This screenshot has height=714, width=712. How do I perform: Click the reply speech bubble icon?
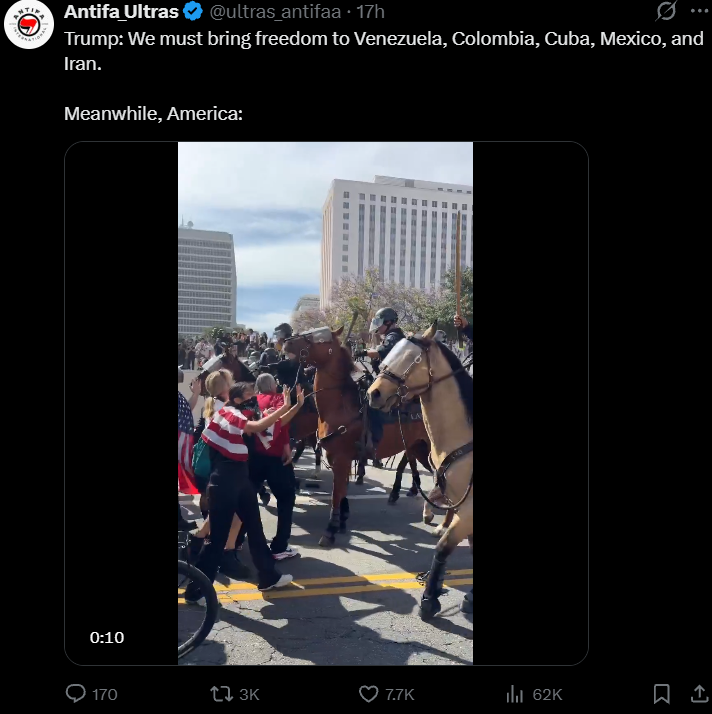click(76, 694)
